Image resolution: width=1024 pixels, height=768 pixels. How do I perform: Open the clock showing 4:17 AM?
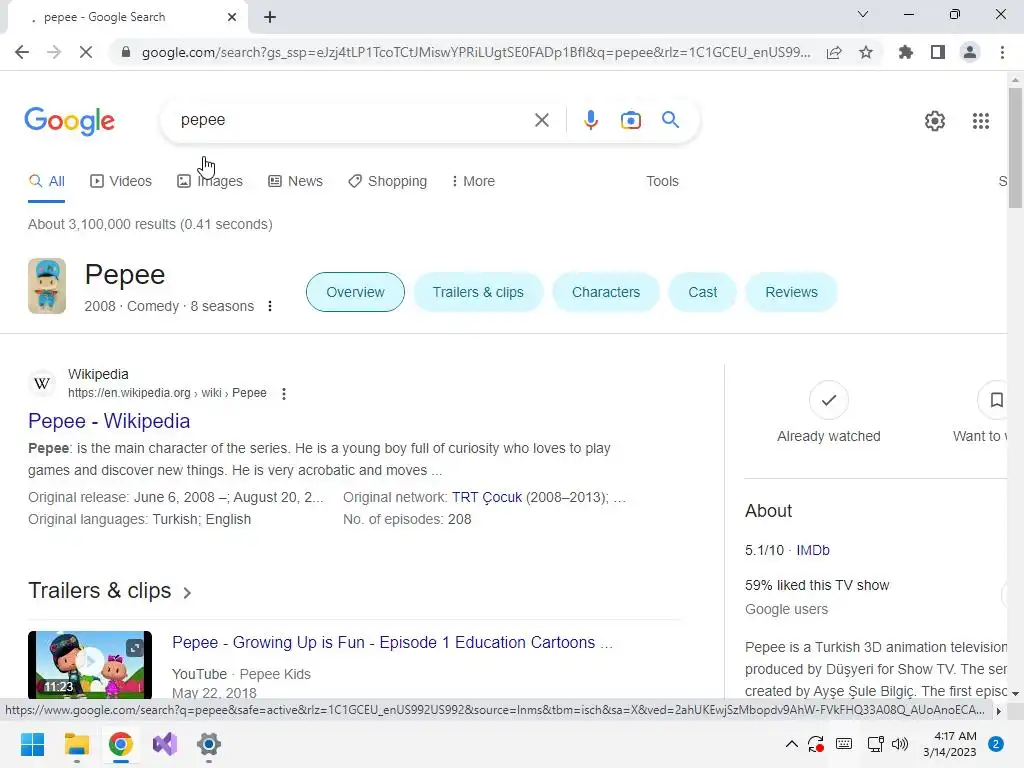(950, 744)
